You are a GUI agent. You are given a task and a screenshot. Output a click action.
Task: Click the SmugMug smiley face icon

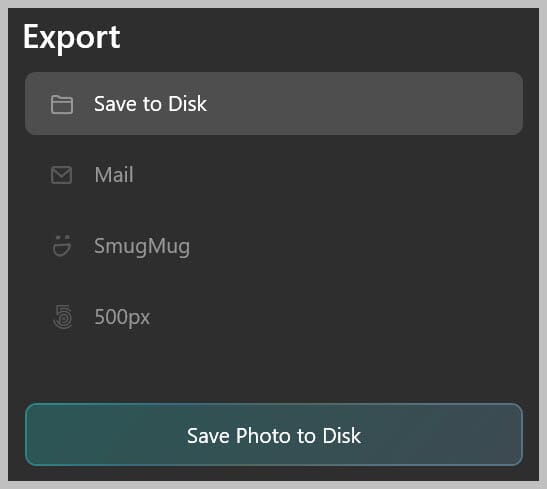click(x=62, y=246)
